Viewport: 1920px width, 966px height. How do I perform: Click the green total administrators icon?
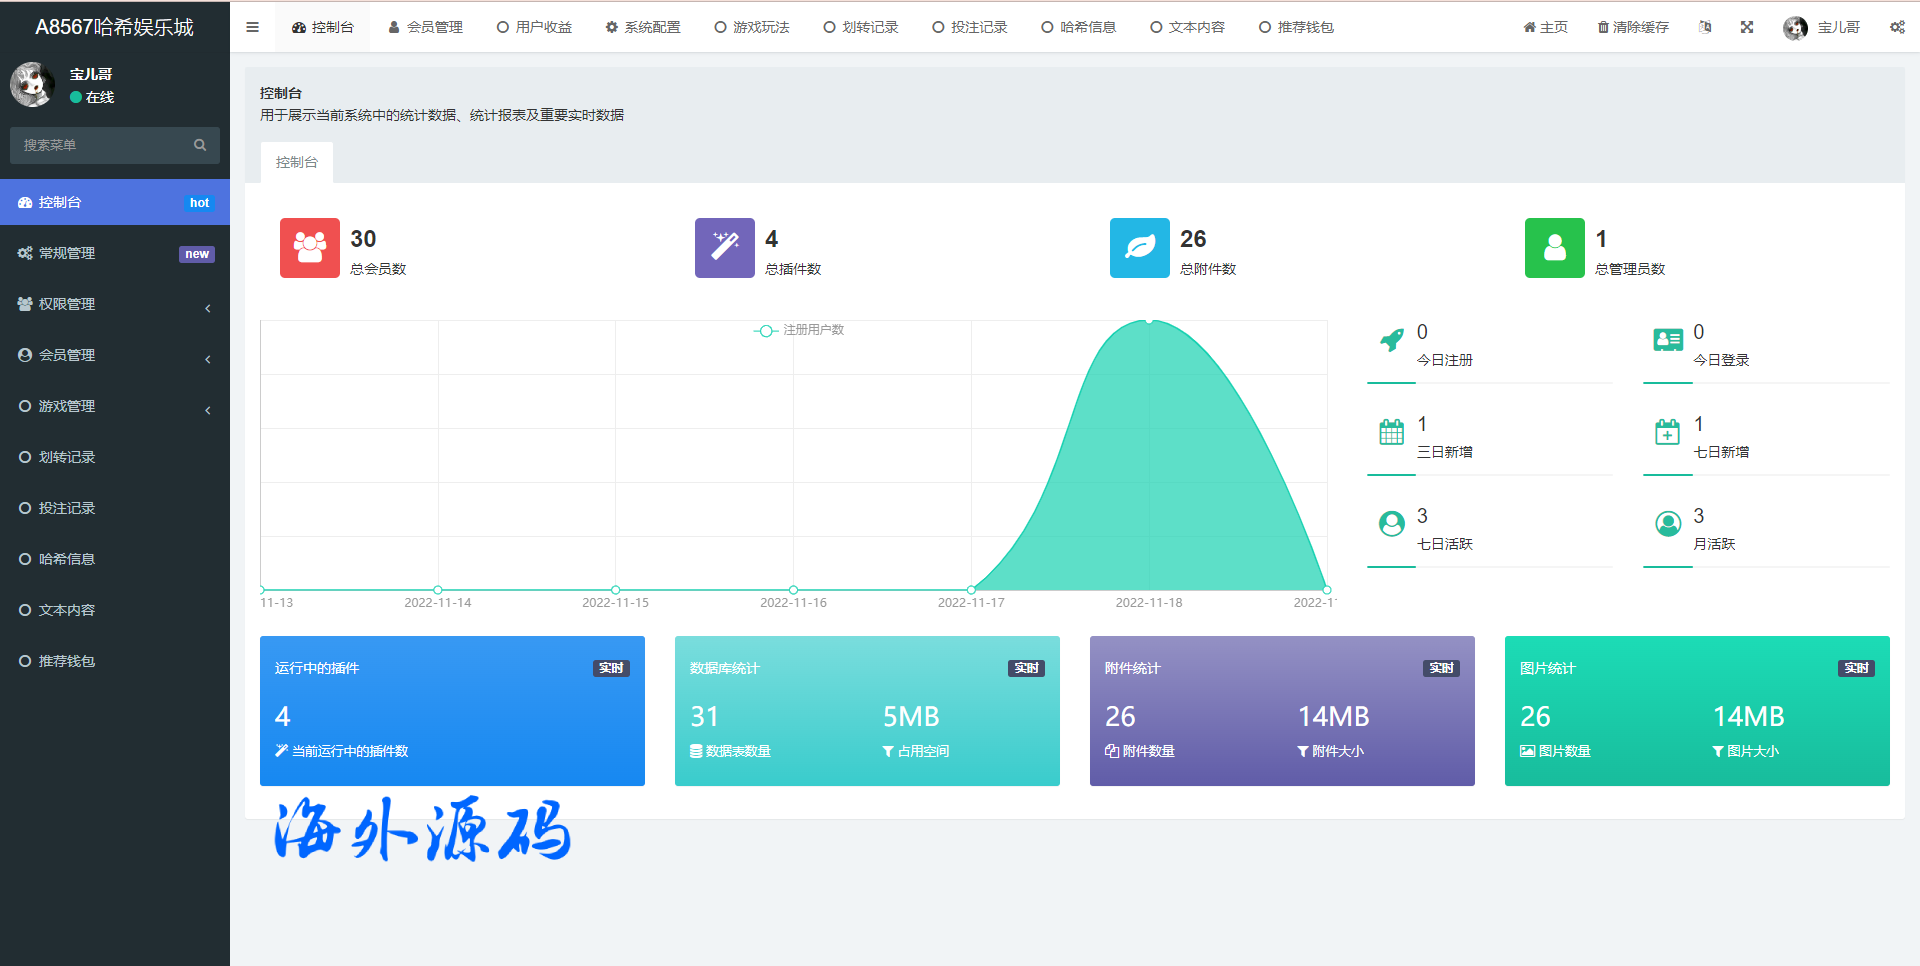(x=1554, y=248)
